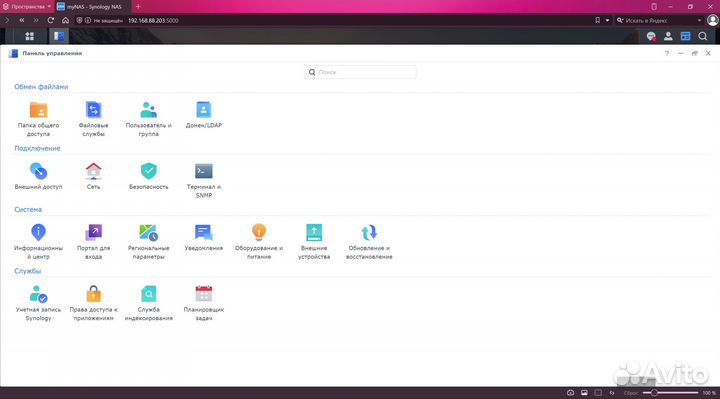This screenshot has height=399, width=720.
Task: Open Обновление и восстановление
Action: (369, 242)
